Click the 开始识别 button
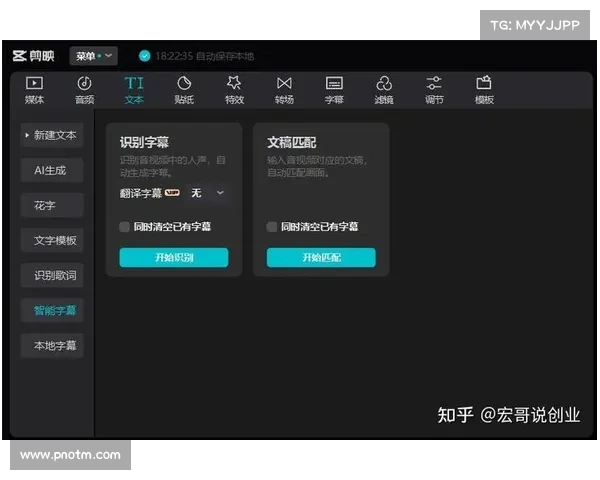600x480 pixels. coord(174,258)
